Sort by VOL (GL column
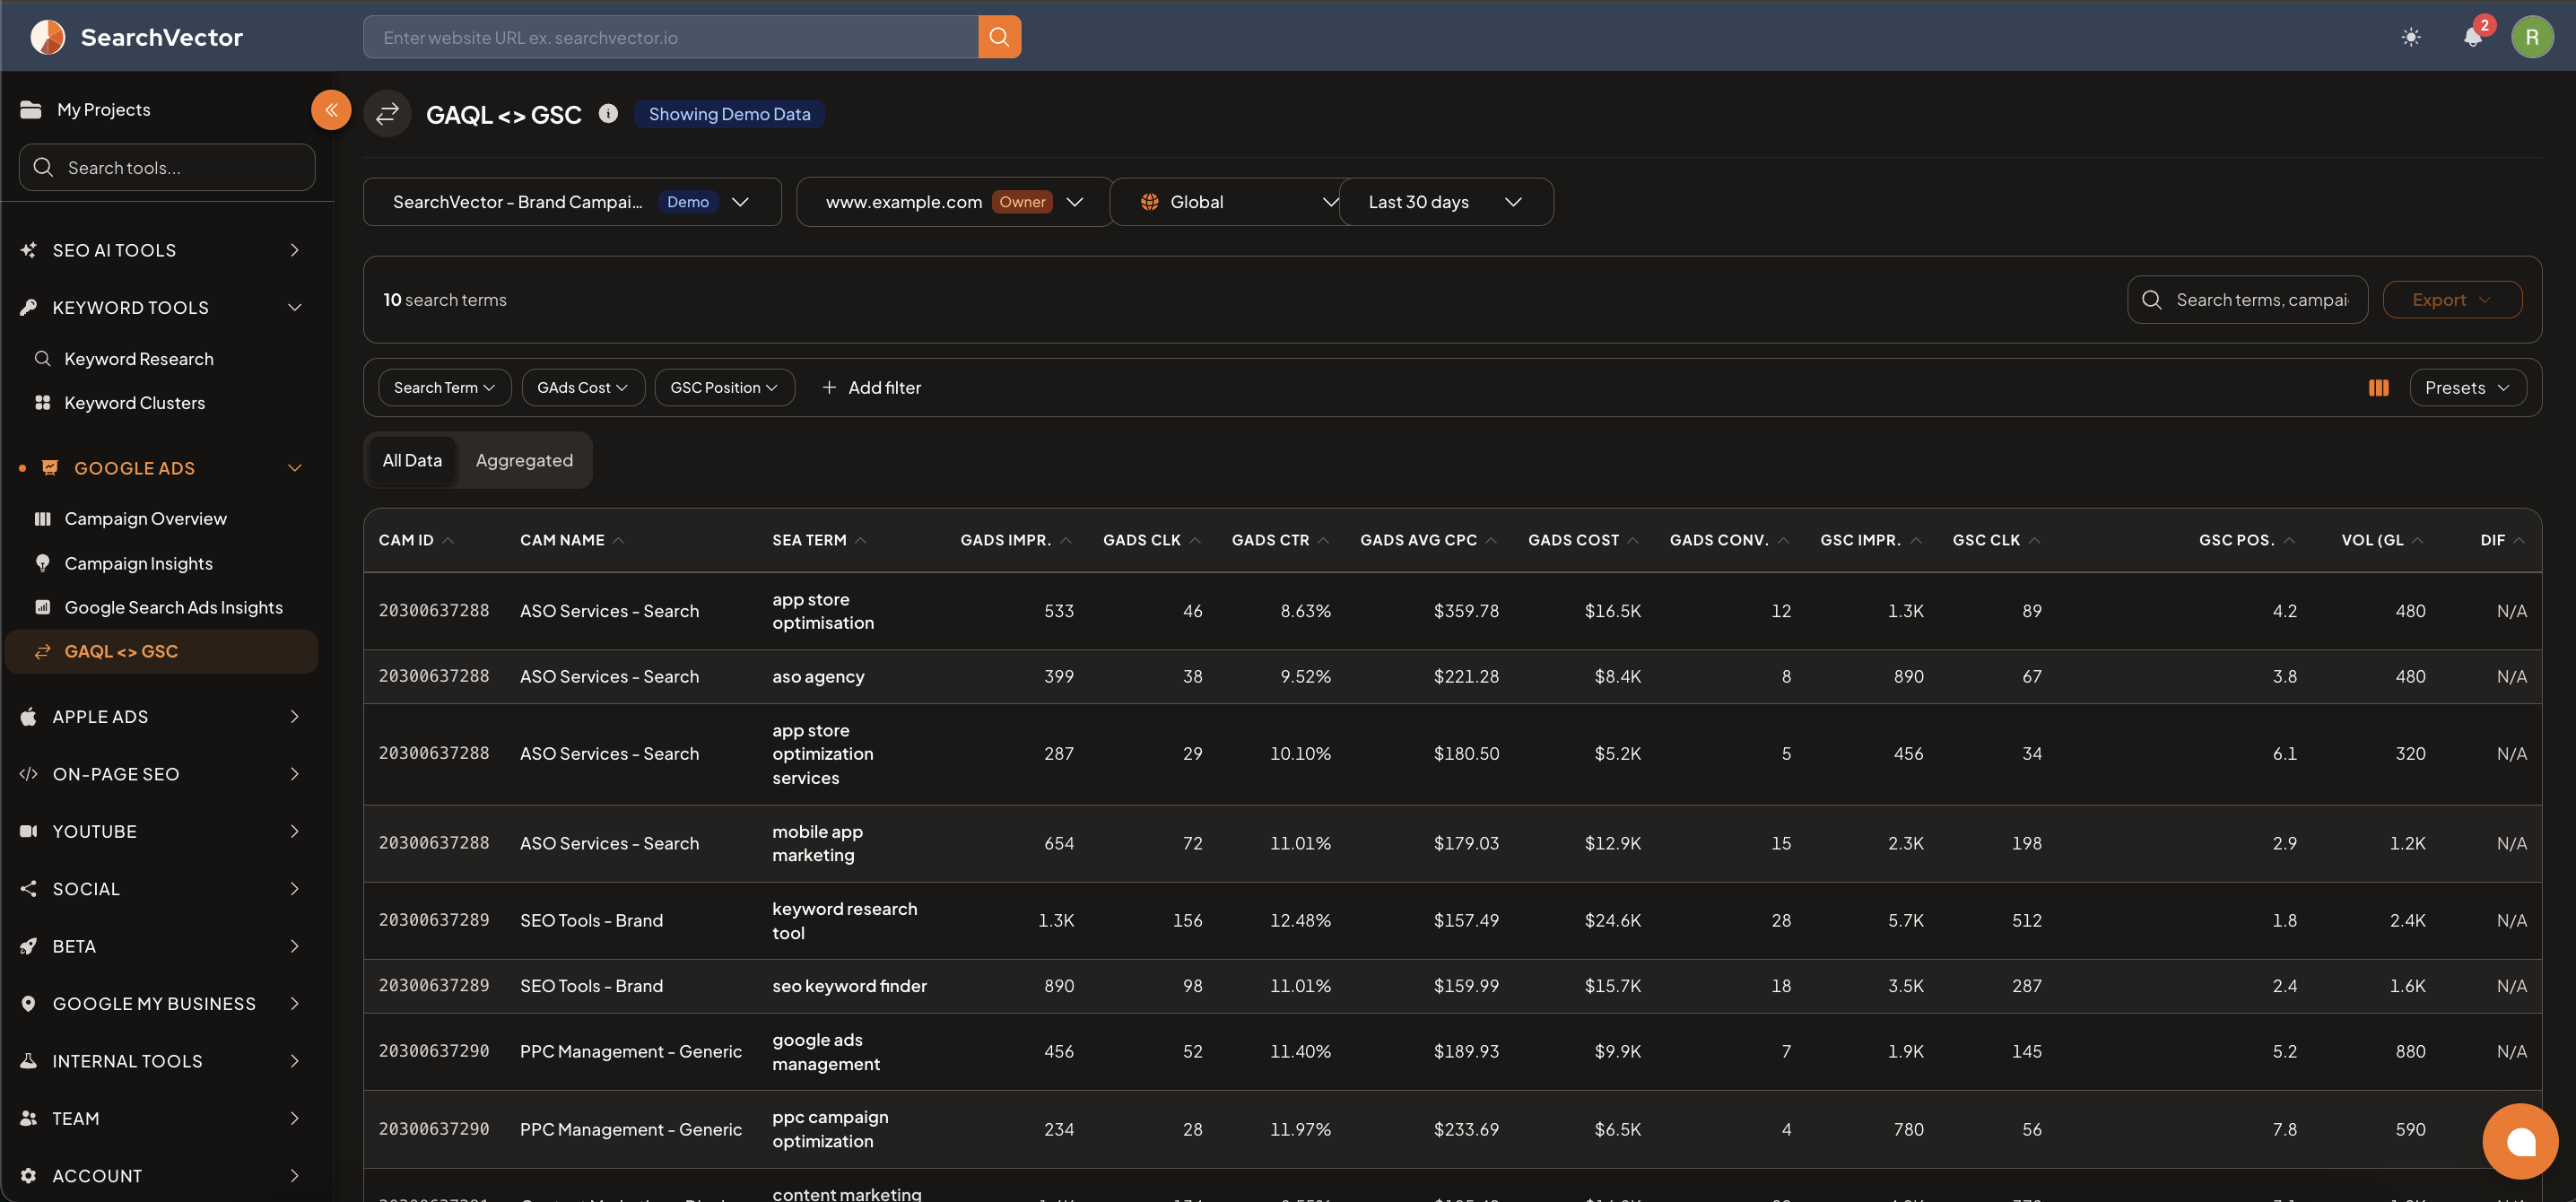 2382,540
